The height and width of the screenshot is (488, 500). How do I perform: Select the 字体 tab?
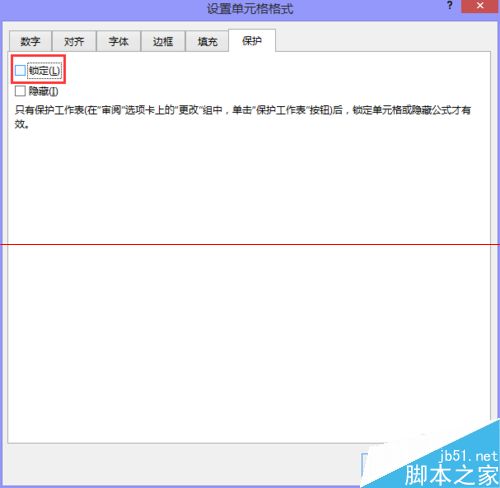(119, 41)
